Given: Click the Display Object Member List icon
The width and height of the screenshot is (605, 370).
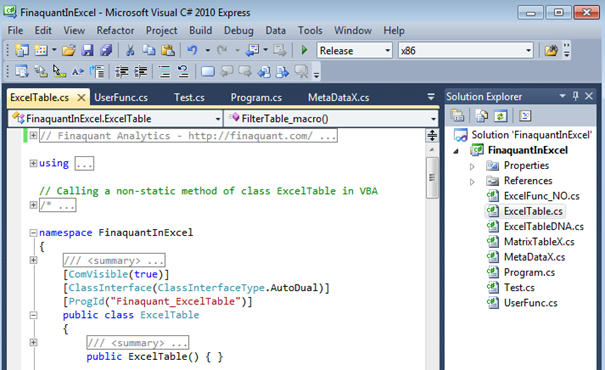Looking at the screenshot, I should click(x=22, y=71).
